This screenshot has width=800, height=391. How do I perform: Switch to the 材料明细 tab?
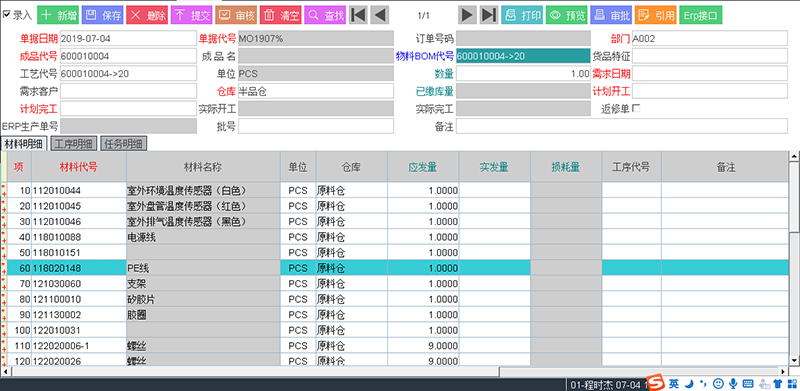tap(24, 144)
